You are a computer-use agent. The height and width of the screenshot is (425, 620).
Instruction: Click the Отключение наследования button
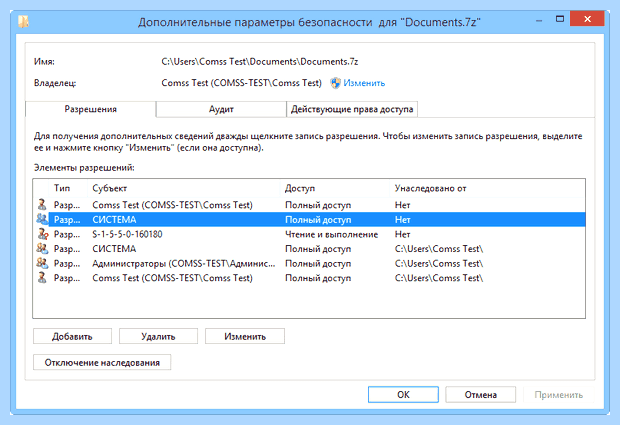[x=102, y=363]
